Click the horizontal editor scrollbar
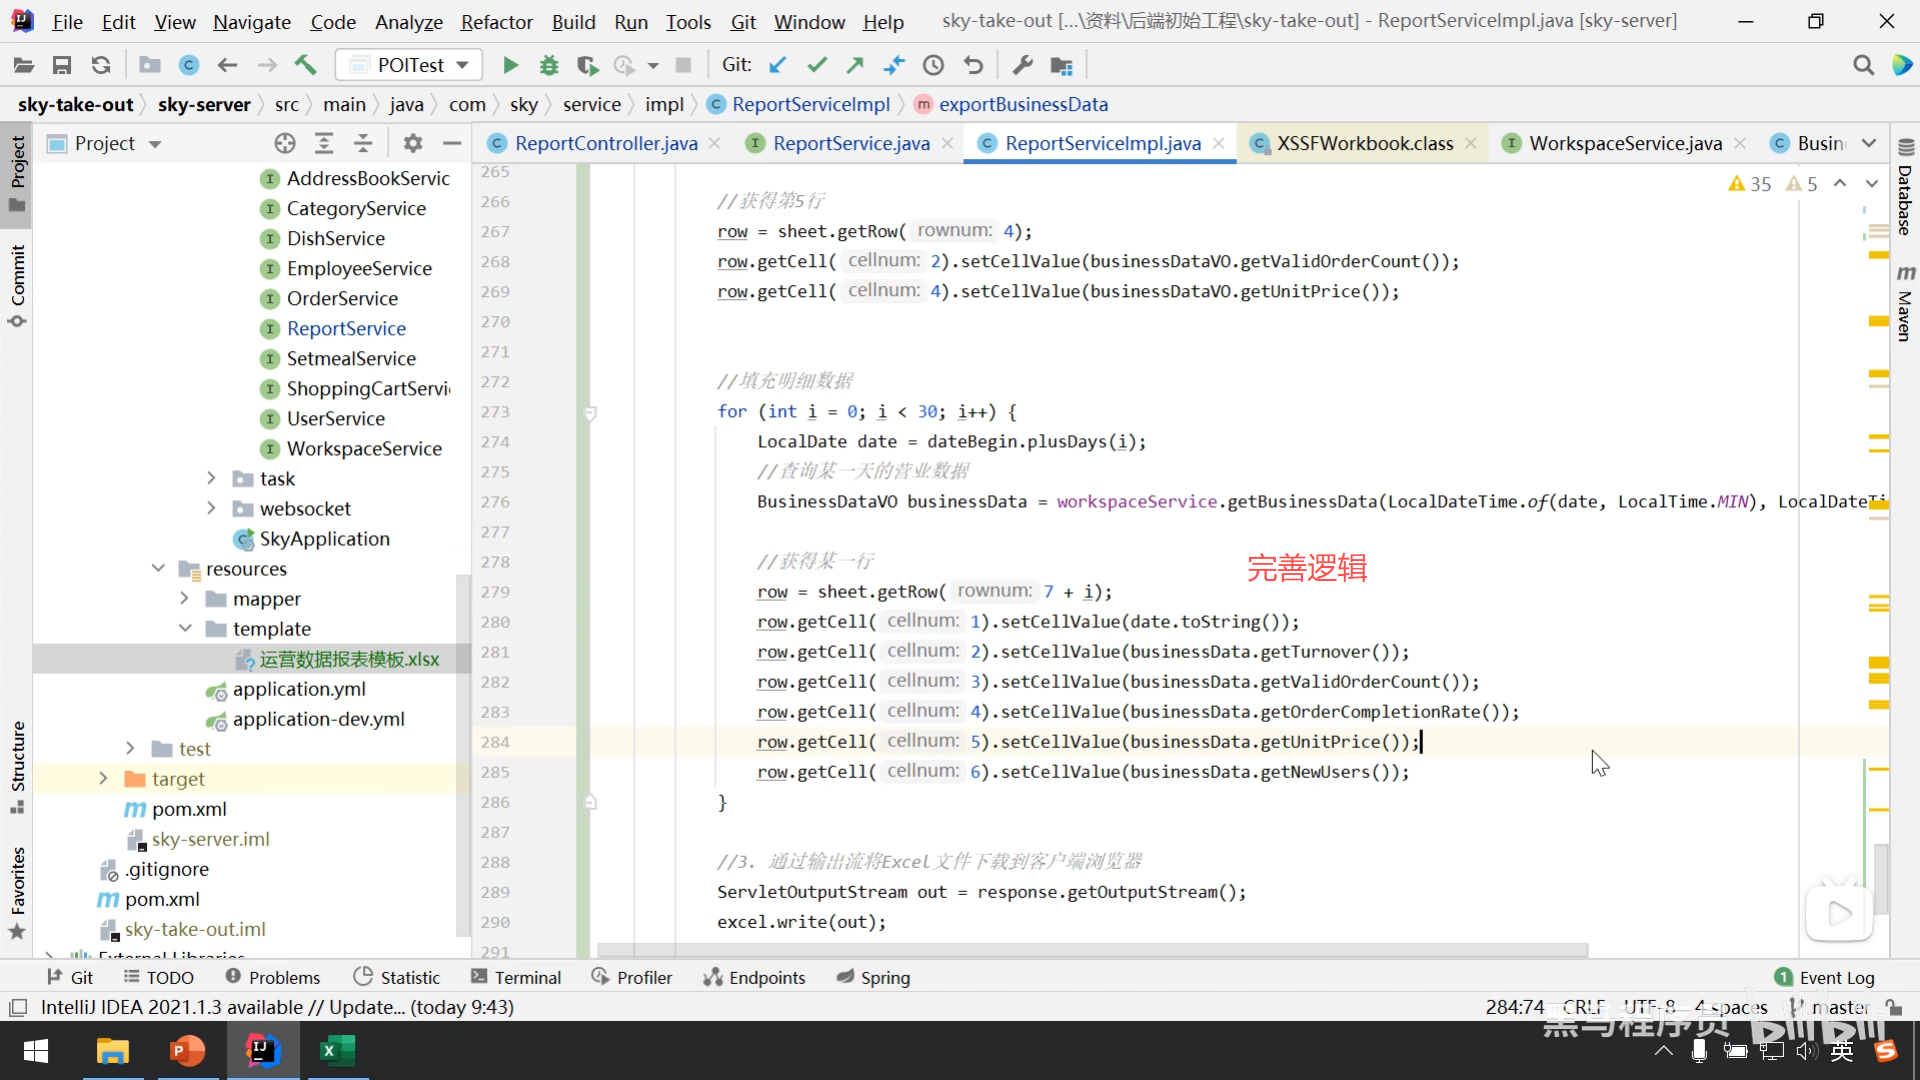Viewport: 1920px width, 1080px height. [x=1090, y=950]
